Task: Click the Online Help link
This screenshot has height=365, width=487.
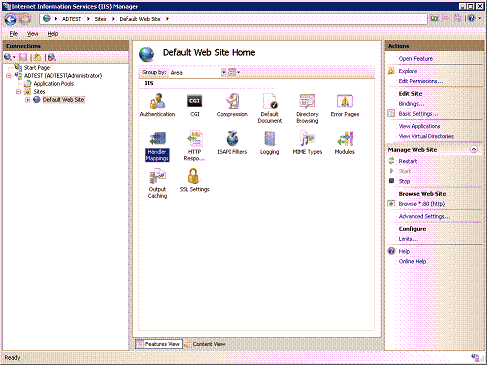Action: (x=412, y=261)
